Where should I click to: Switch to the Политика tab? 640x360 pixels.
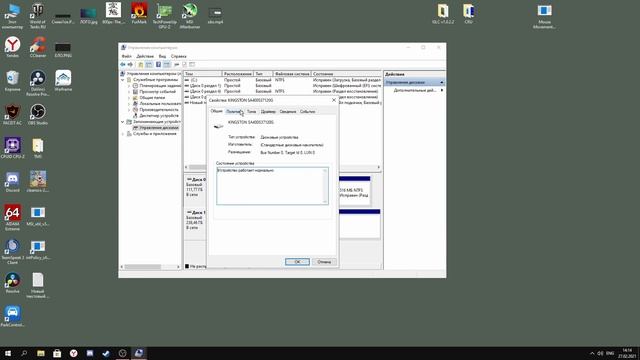[234, 111]
